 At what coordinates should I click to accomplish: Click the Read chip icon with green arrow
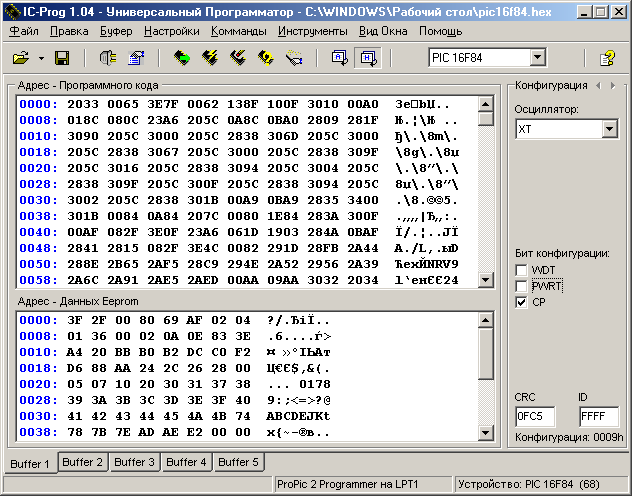[182, 58]
